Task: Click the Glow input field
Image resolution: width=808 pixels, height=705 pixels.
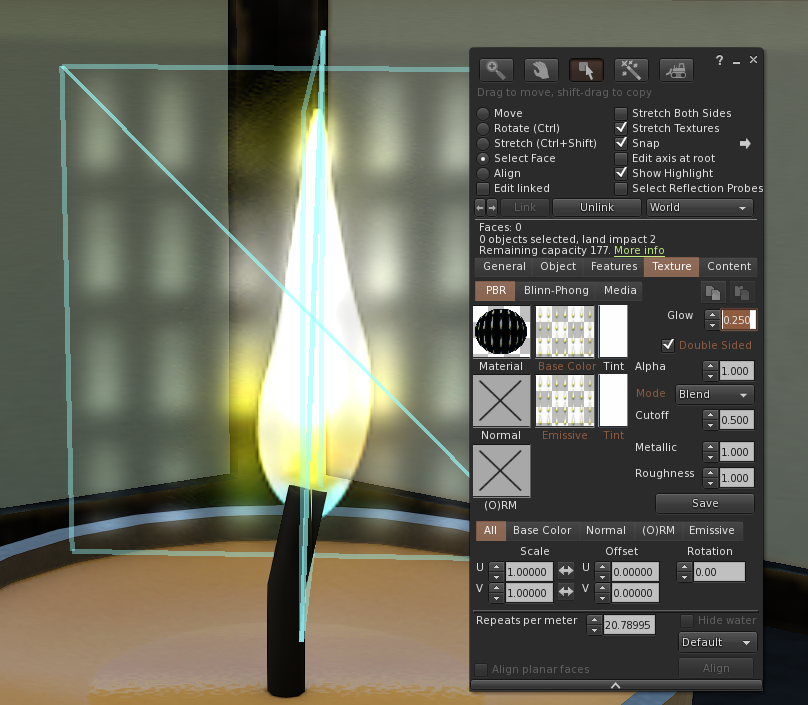Action: coord(738,320)
